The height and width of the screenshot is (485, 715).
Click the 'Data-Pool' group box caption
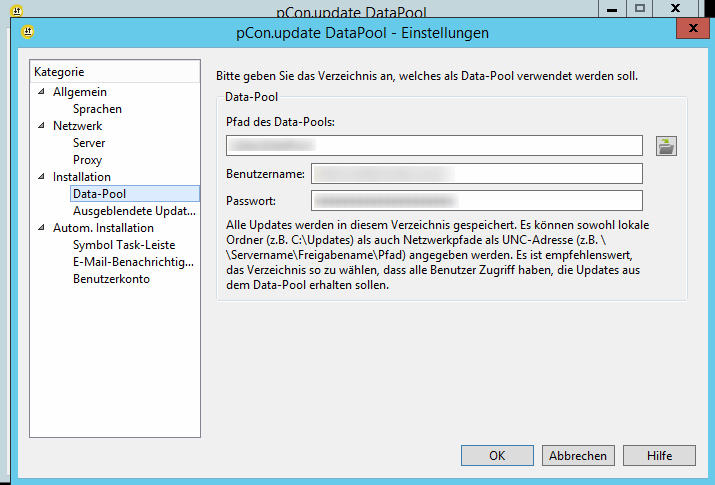[x=251, y=97]
